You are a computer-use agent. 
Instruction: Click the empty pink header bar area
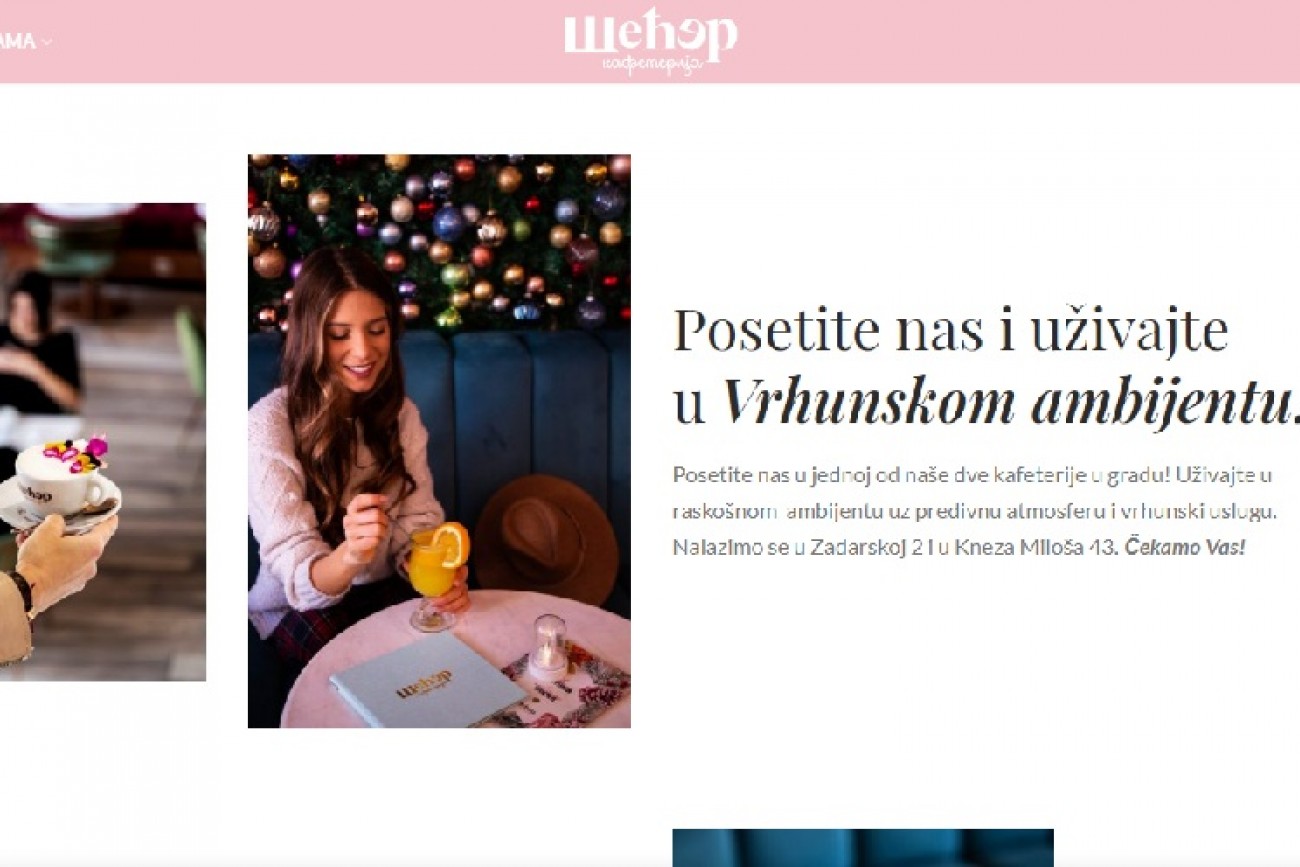(1000, 41)
